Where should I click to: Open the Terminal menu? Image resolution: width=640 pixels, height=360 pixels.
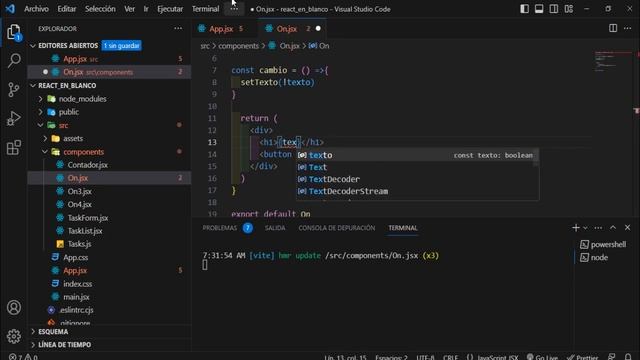tap(205, 9)
